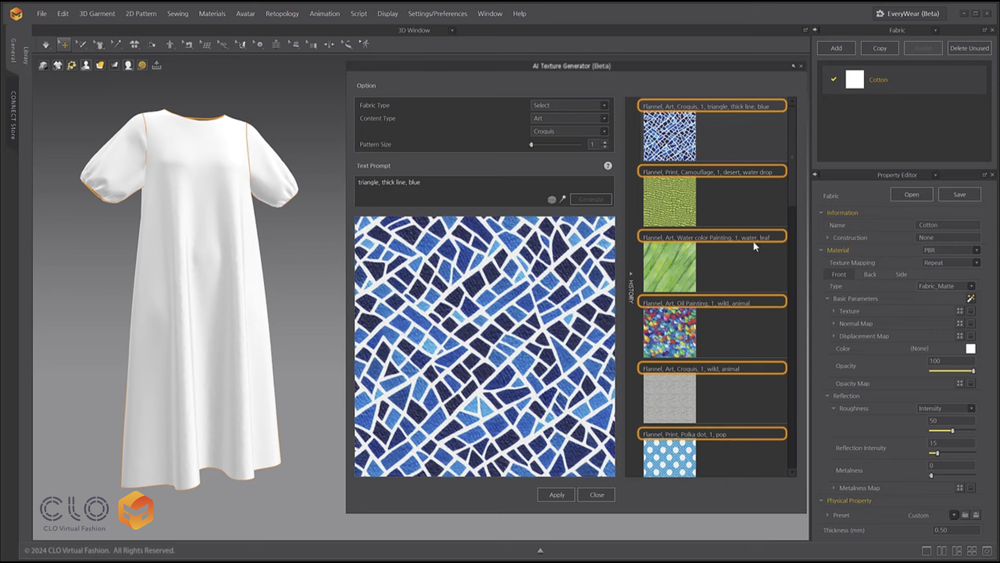This screenshot has width=1000, height=563.
Task: Select the green camouflage texture thumbnail in History
Action: click(669, 202)
